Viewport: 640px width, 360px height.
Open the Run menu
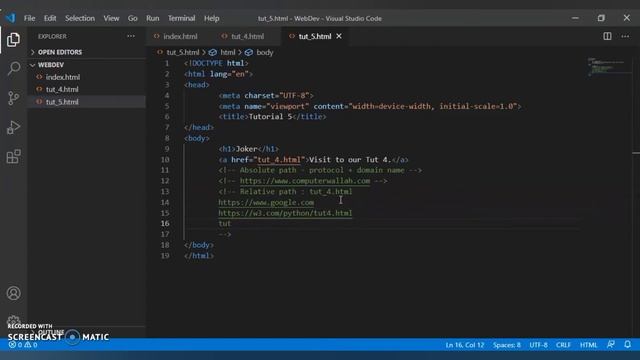pyautogui.click(x=153, y=18)
